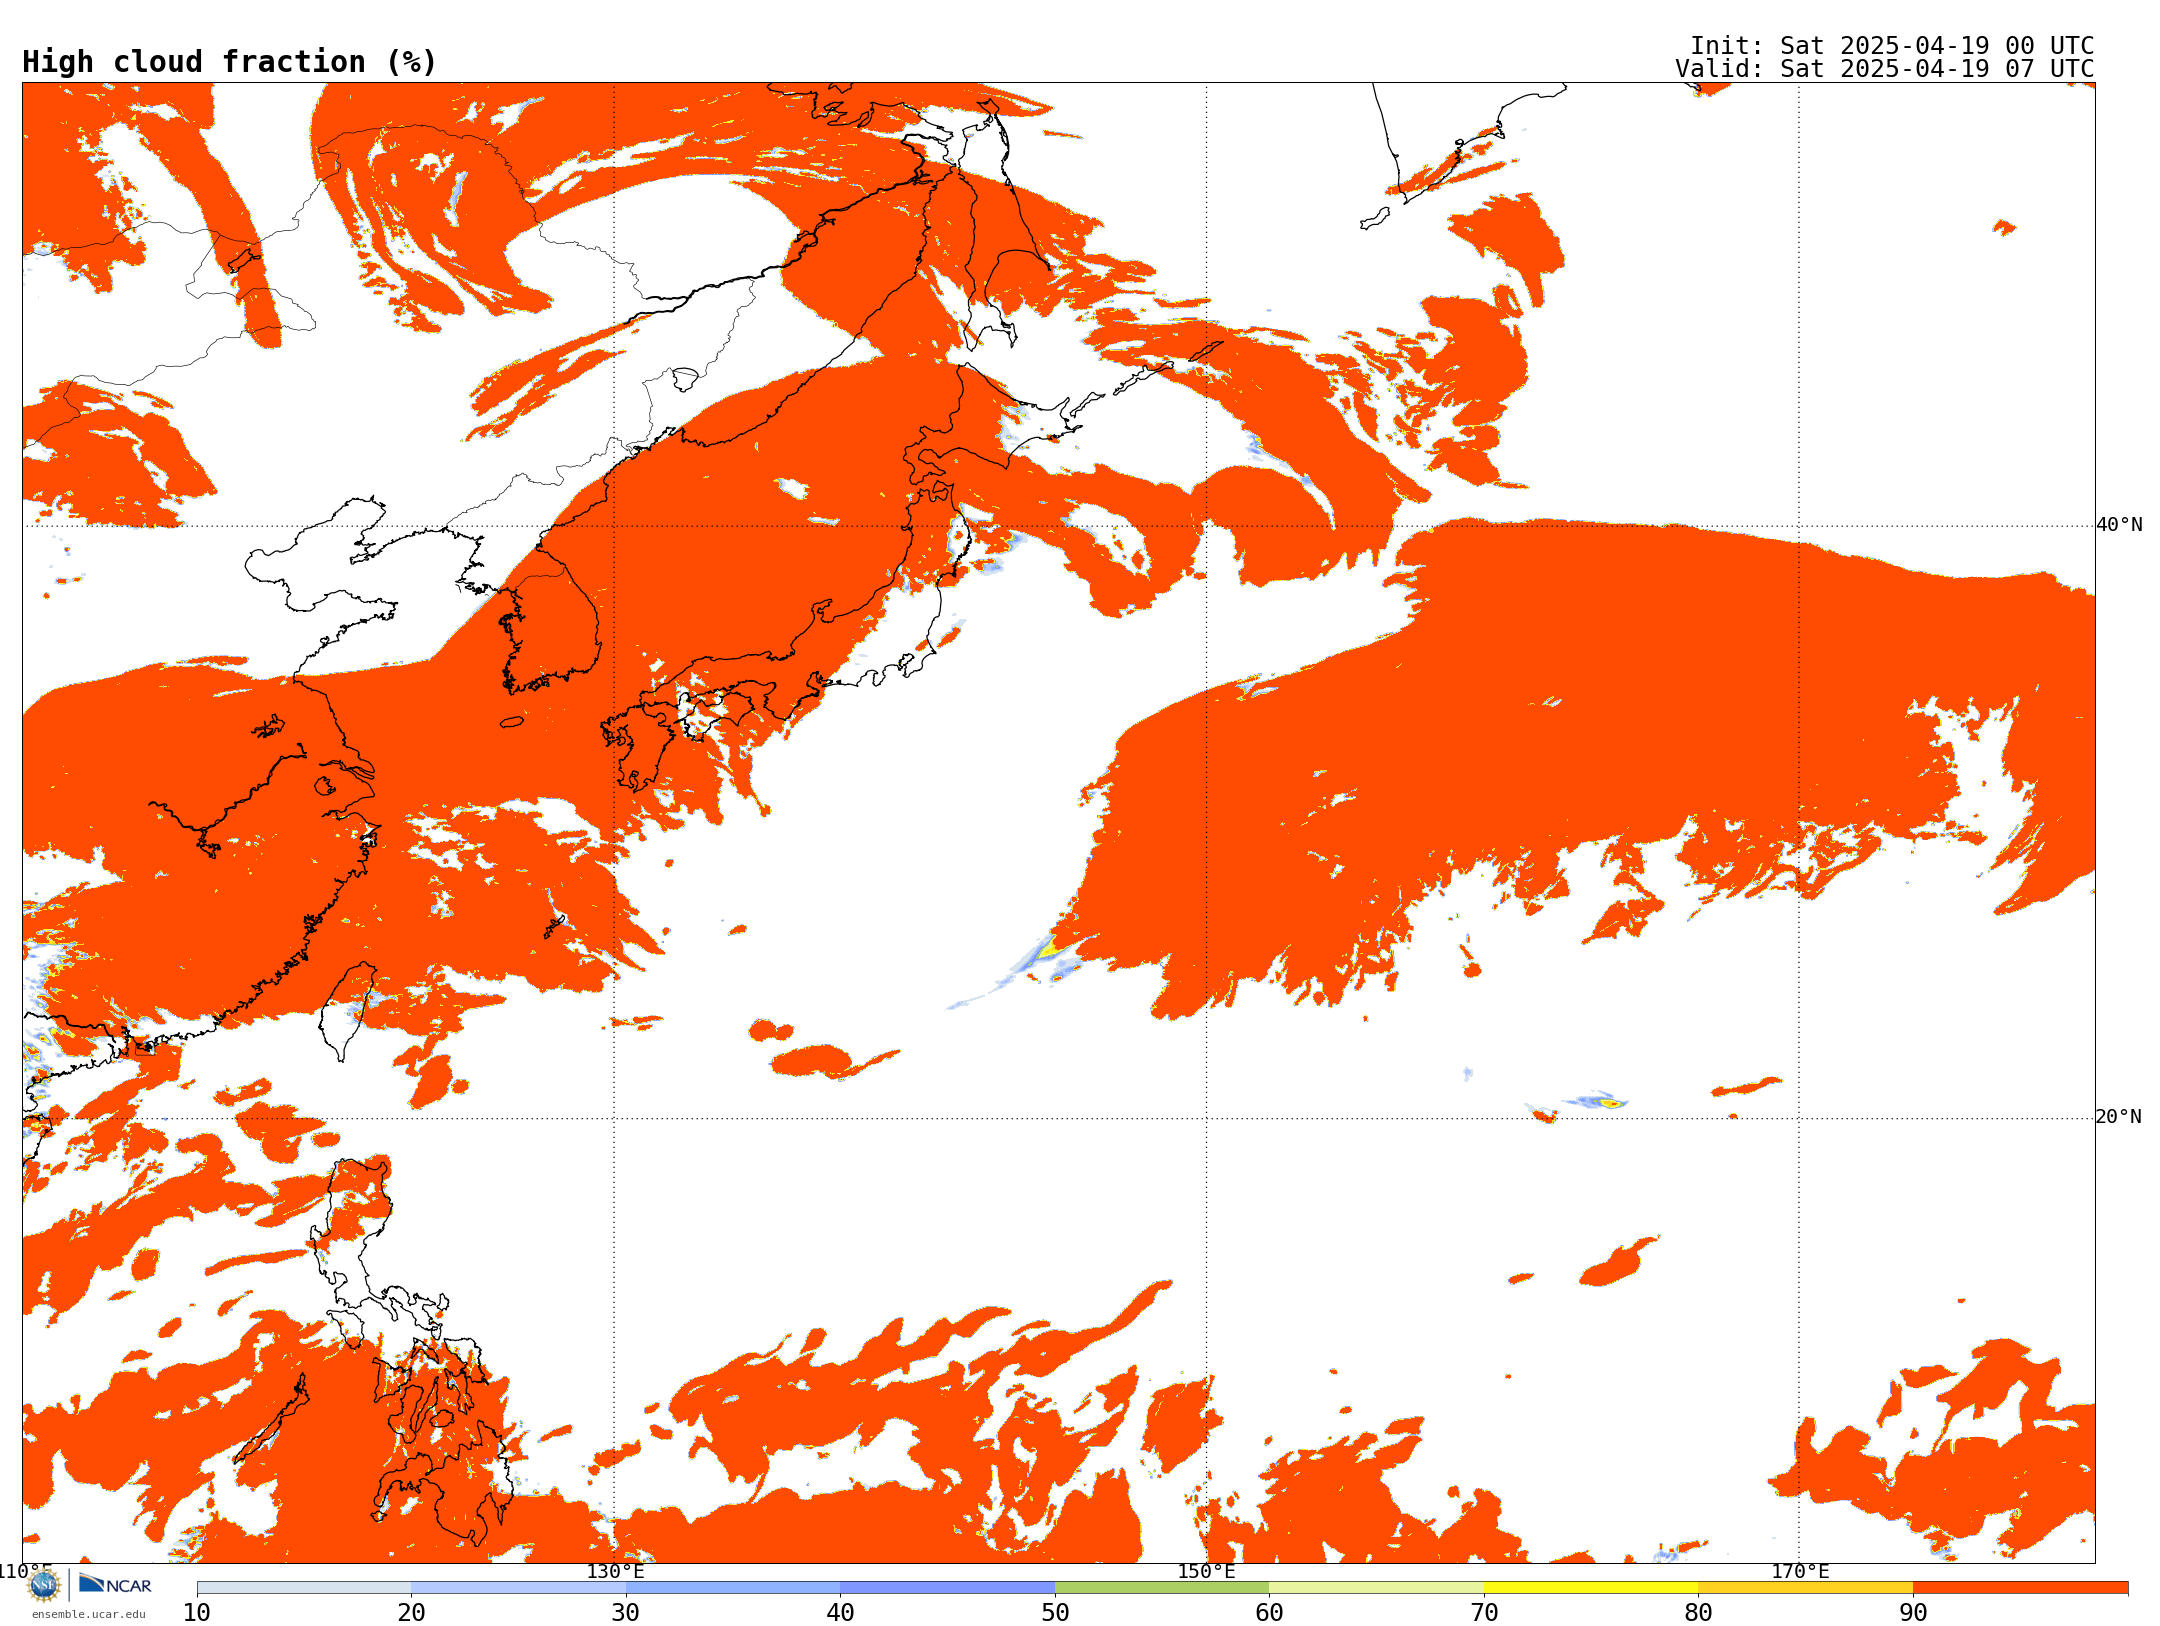The height and width of the screenshot is (1626, 2160).
Task: Click the 130°E longitude label
Action: (615, 1572)
